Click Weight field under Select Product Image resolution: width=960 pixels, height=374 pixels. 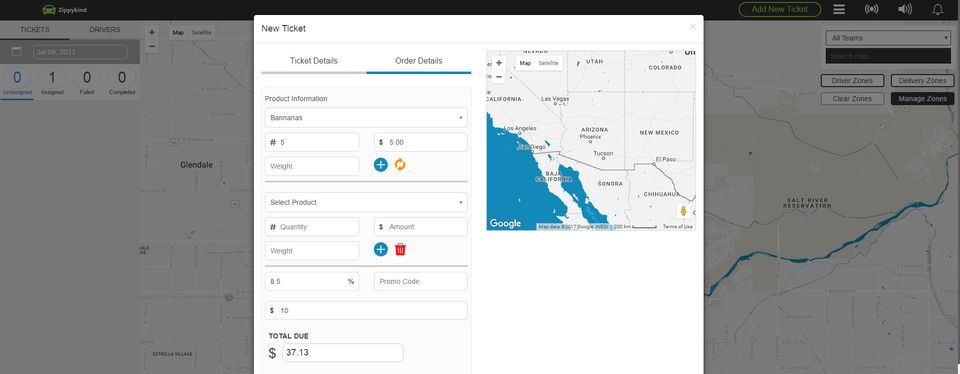click(312, 251)
